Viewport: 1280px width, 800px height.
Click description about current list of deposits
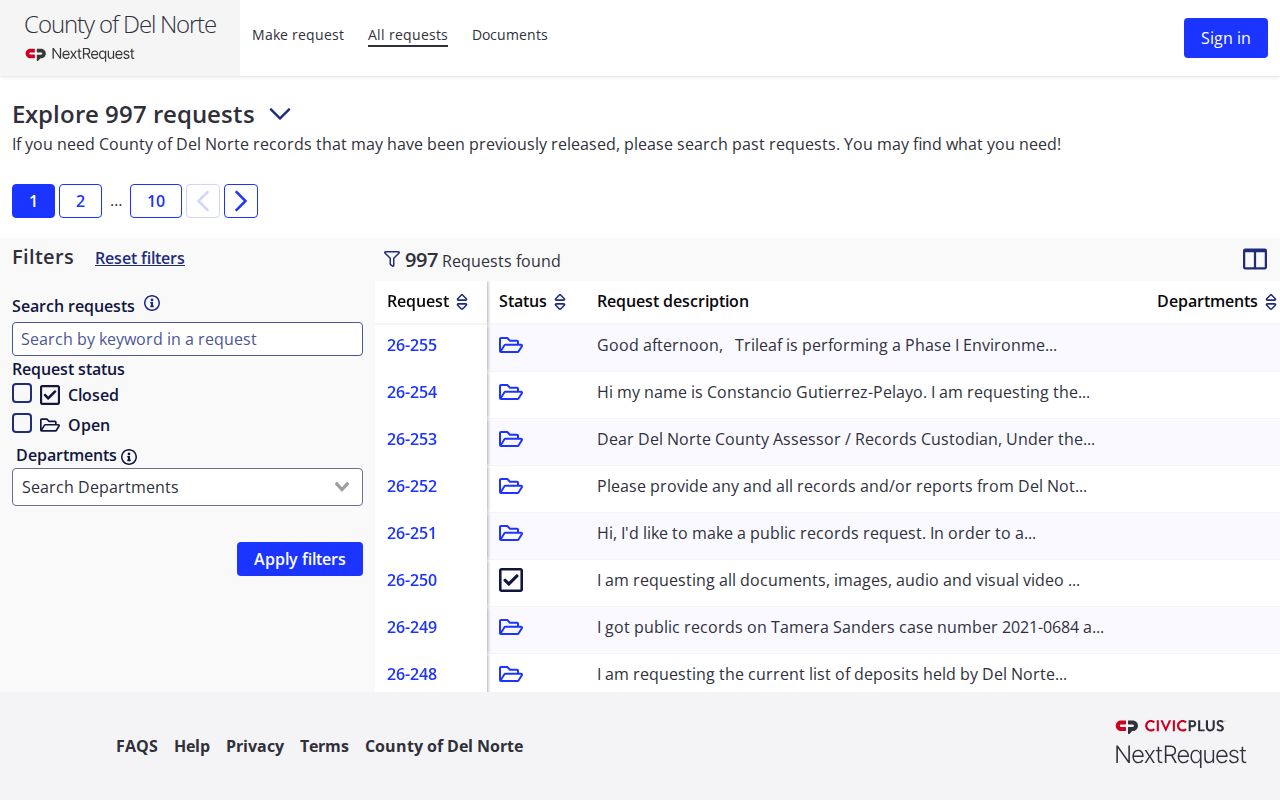tap(832, 674)
